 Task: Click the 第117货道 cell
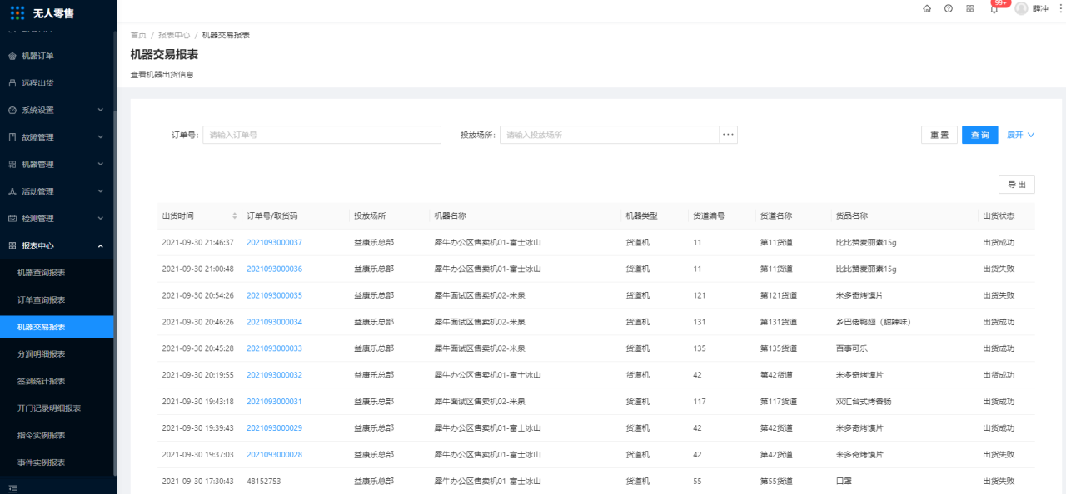point(778,401)
